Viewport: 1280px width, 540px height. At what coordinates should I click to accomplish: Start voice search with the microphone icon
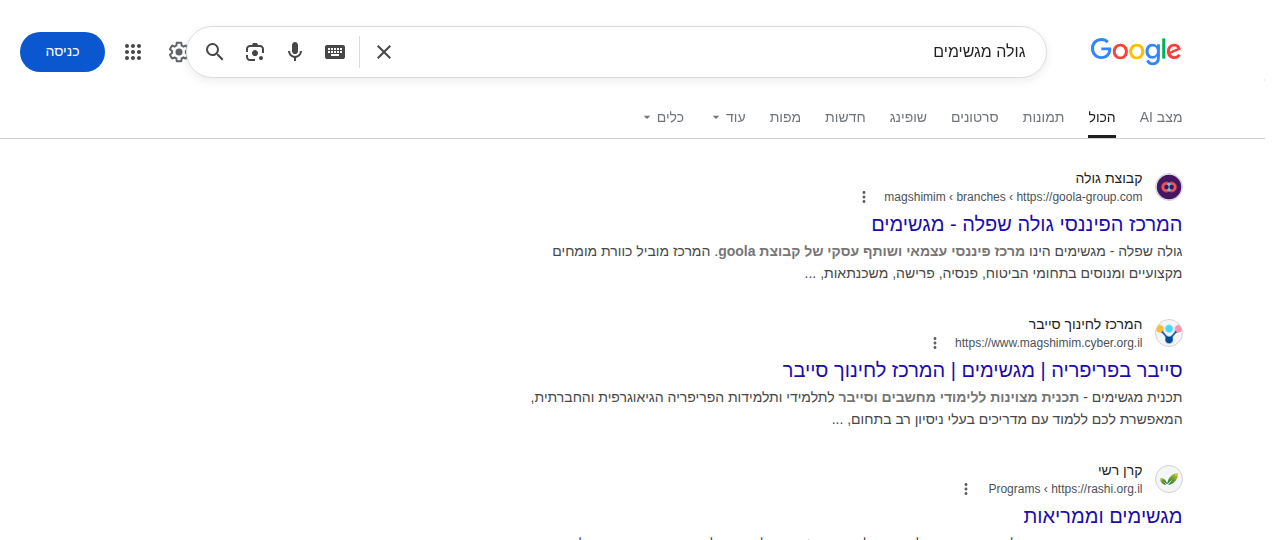coord(295,52)
